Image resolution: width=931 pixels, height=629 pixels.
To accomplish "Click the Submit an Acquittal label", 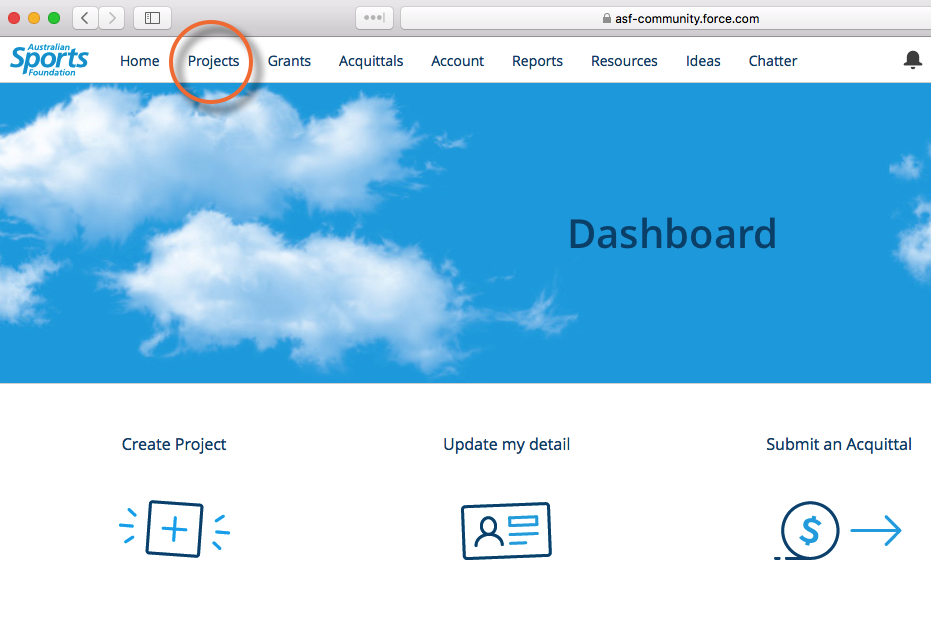I will point(838,444).
